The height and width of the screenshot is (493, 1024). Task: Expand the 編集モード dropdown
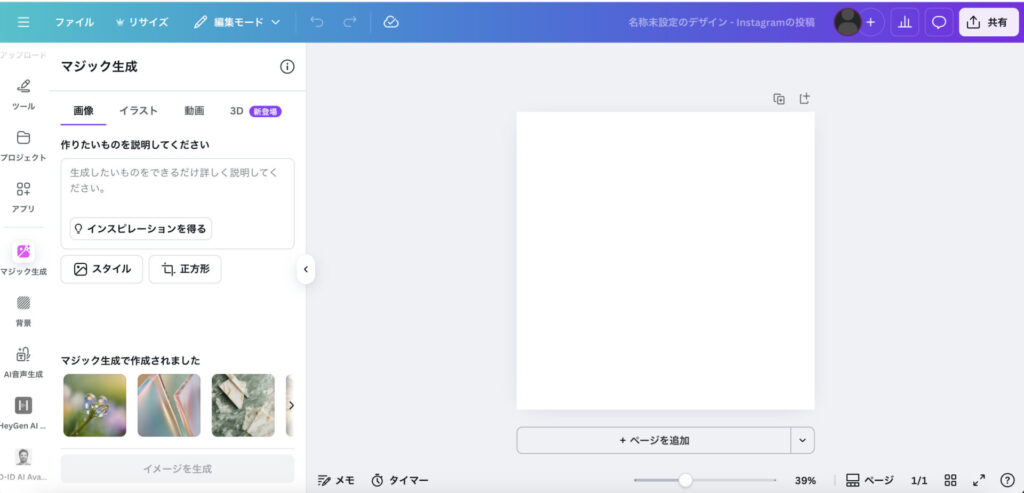pyautogui.click(x=237, y=22)
